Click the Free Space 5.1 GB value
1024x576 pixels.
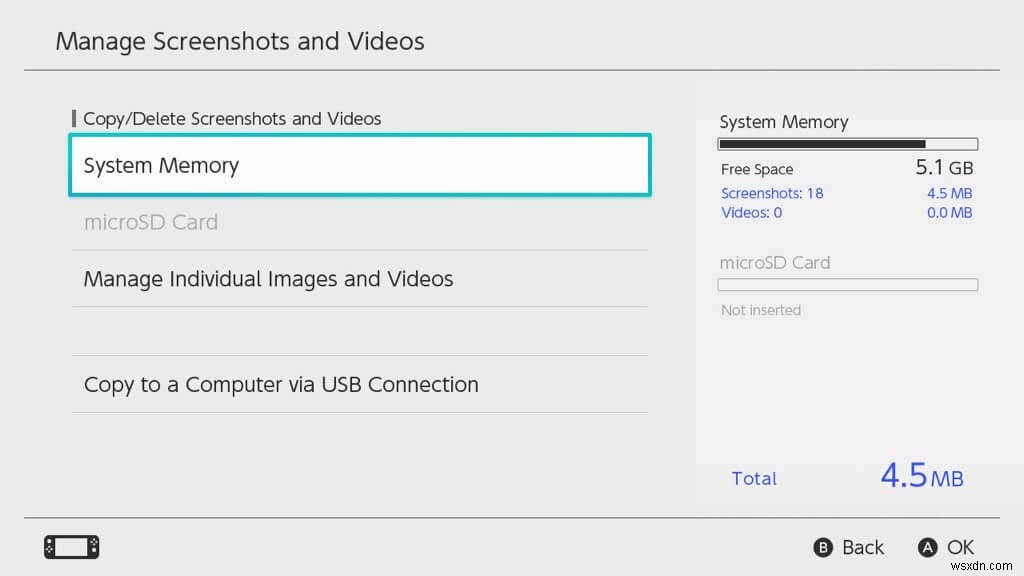(944, 168)
